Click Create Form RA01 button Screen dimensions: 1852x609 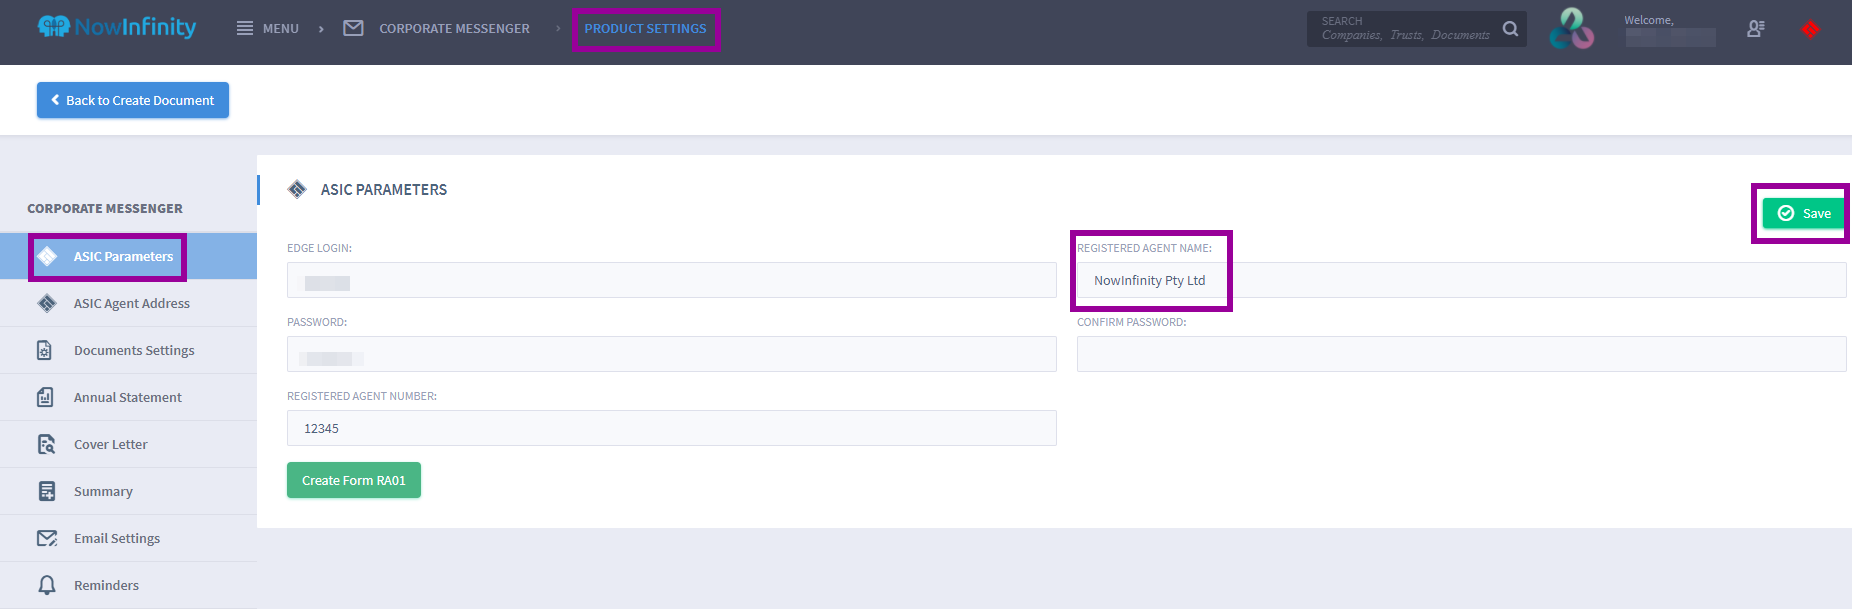tap(354, 480)
